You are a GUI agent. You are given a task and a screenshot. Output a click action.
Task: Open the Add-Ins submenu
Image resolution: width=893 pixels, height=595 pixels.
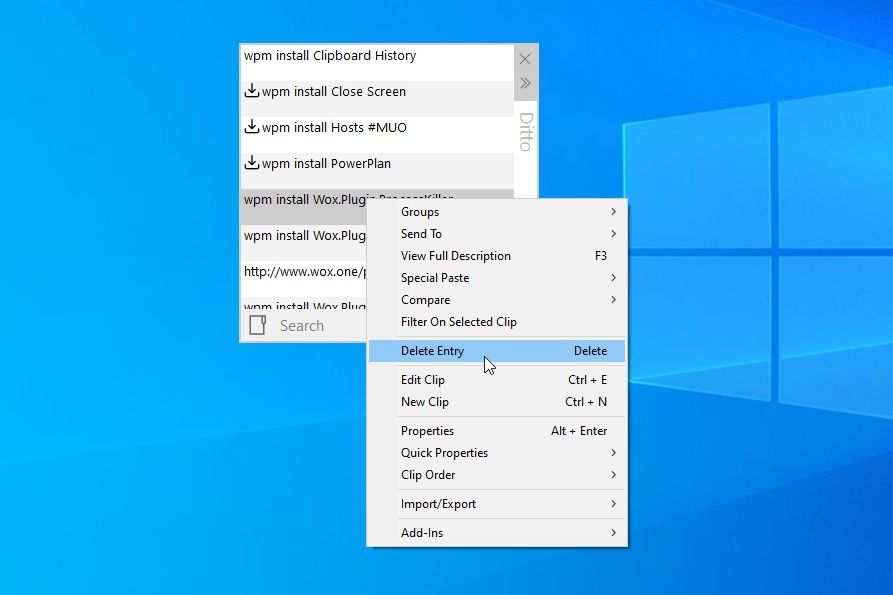click(497, 533)
